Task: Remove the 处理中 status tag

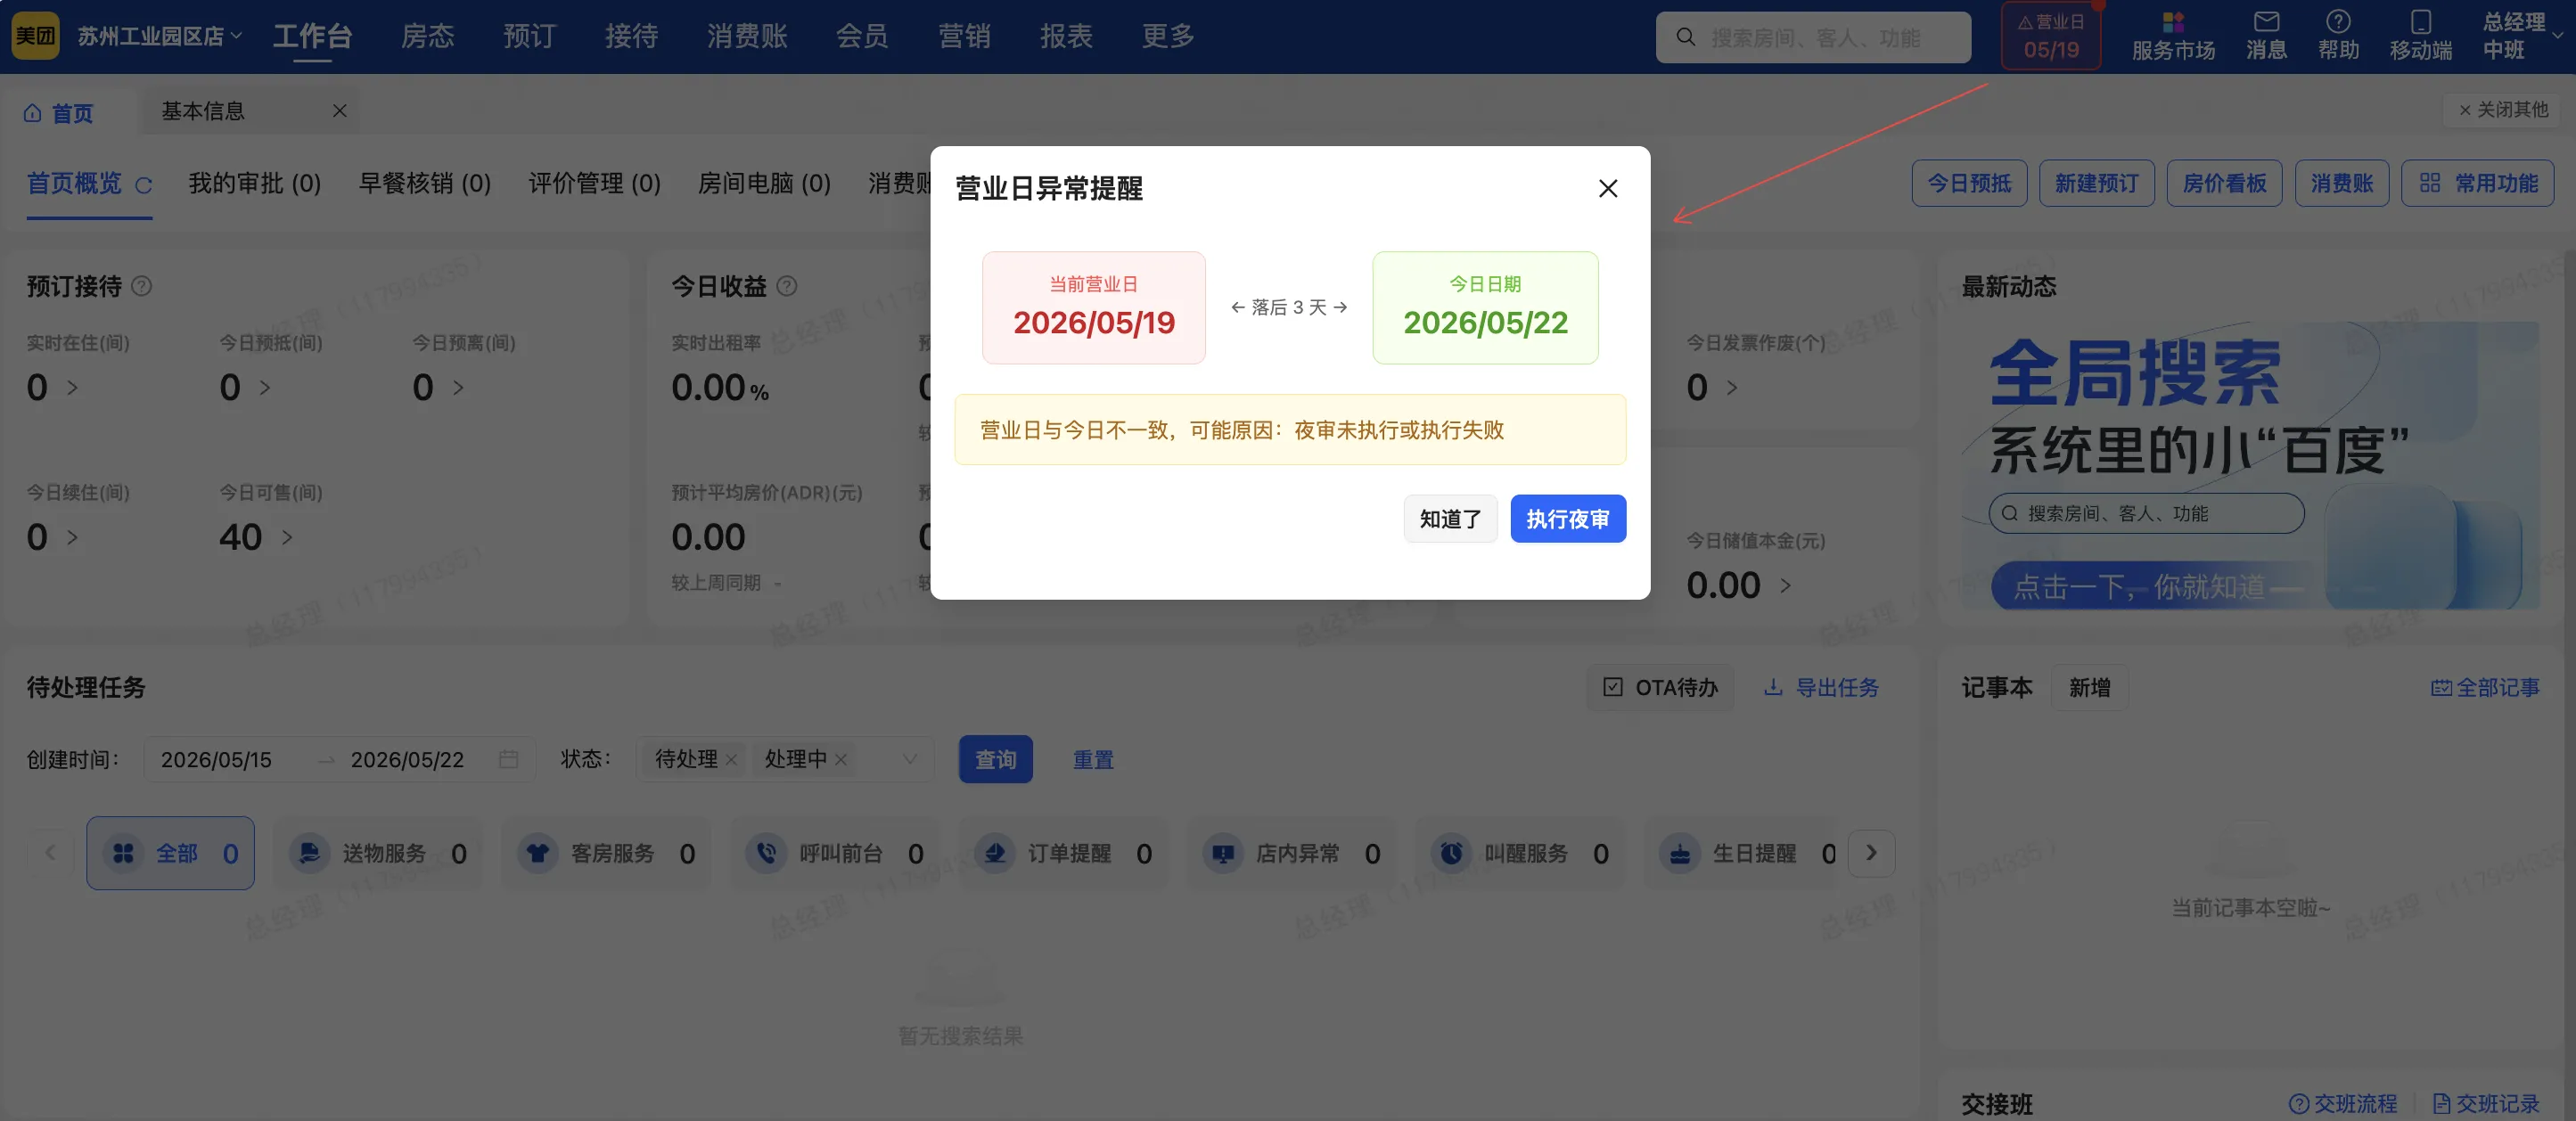Action: [x=841, y=760]
